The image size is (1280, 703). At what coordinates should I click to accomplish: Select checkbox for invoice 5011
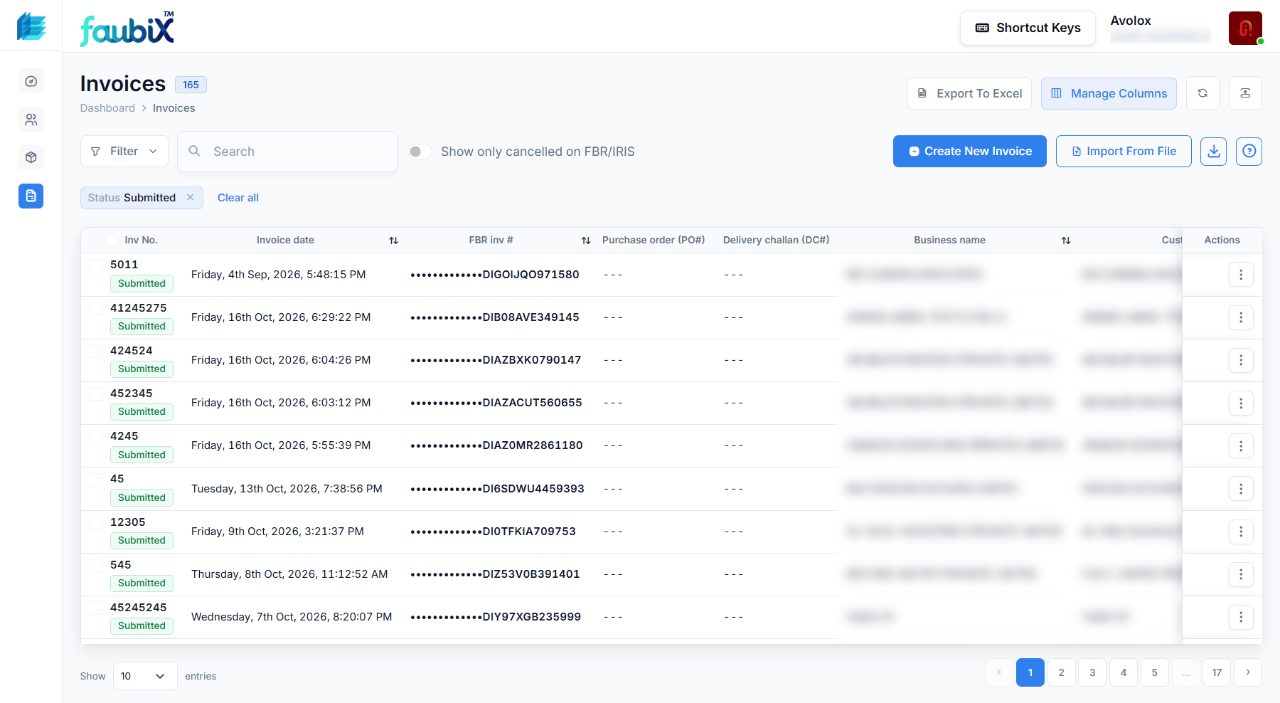(96, 265)
